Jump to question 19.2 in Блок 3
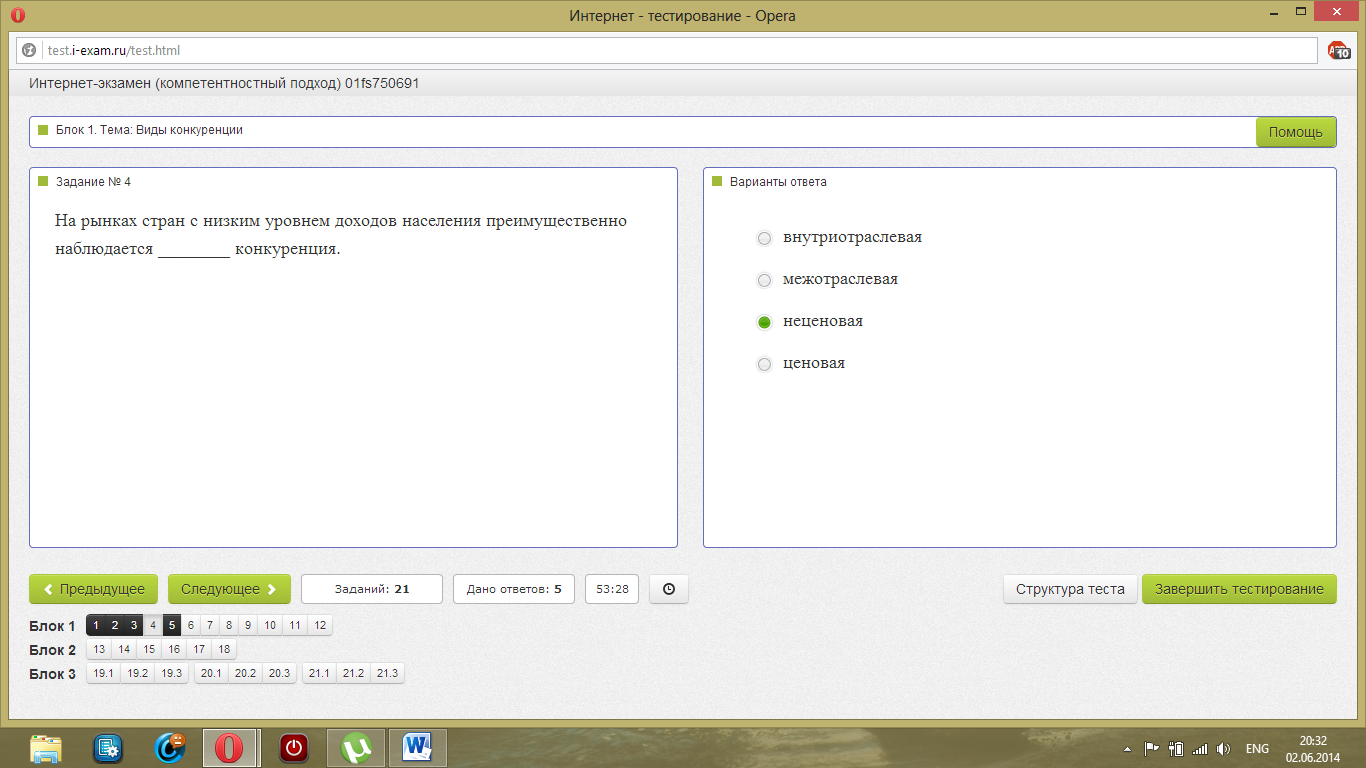 138,674
